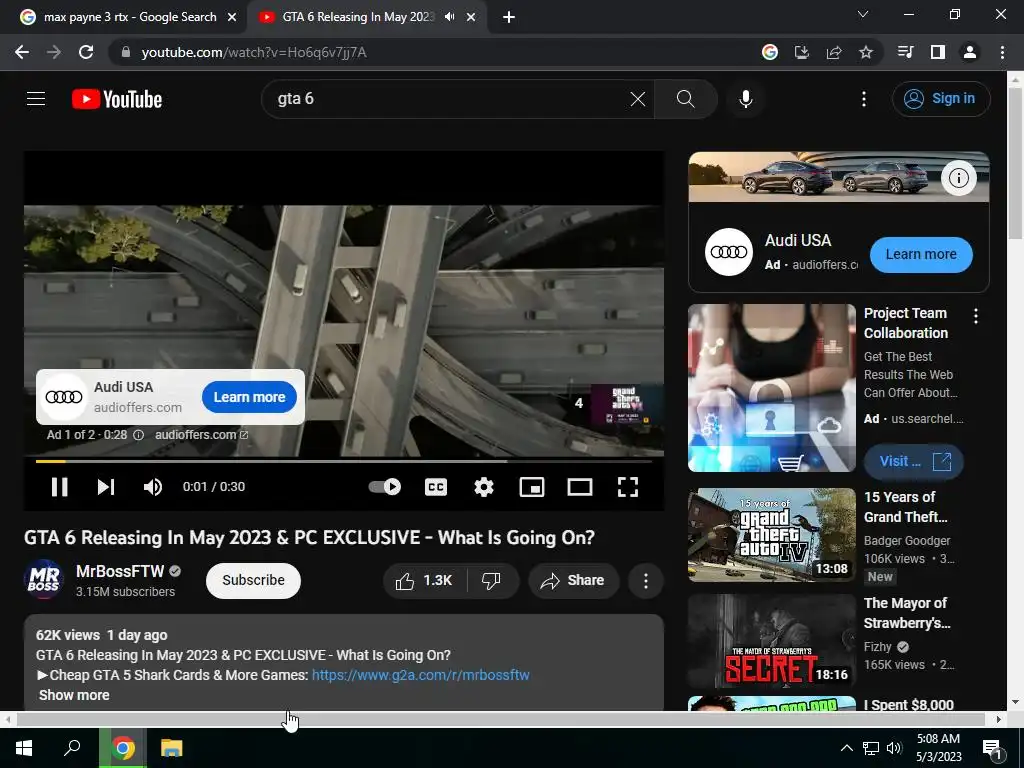Show hidden system tray icons
Screen dimensions: 1024x768
coord(846,748)
